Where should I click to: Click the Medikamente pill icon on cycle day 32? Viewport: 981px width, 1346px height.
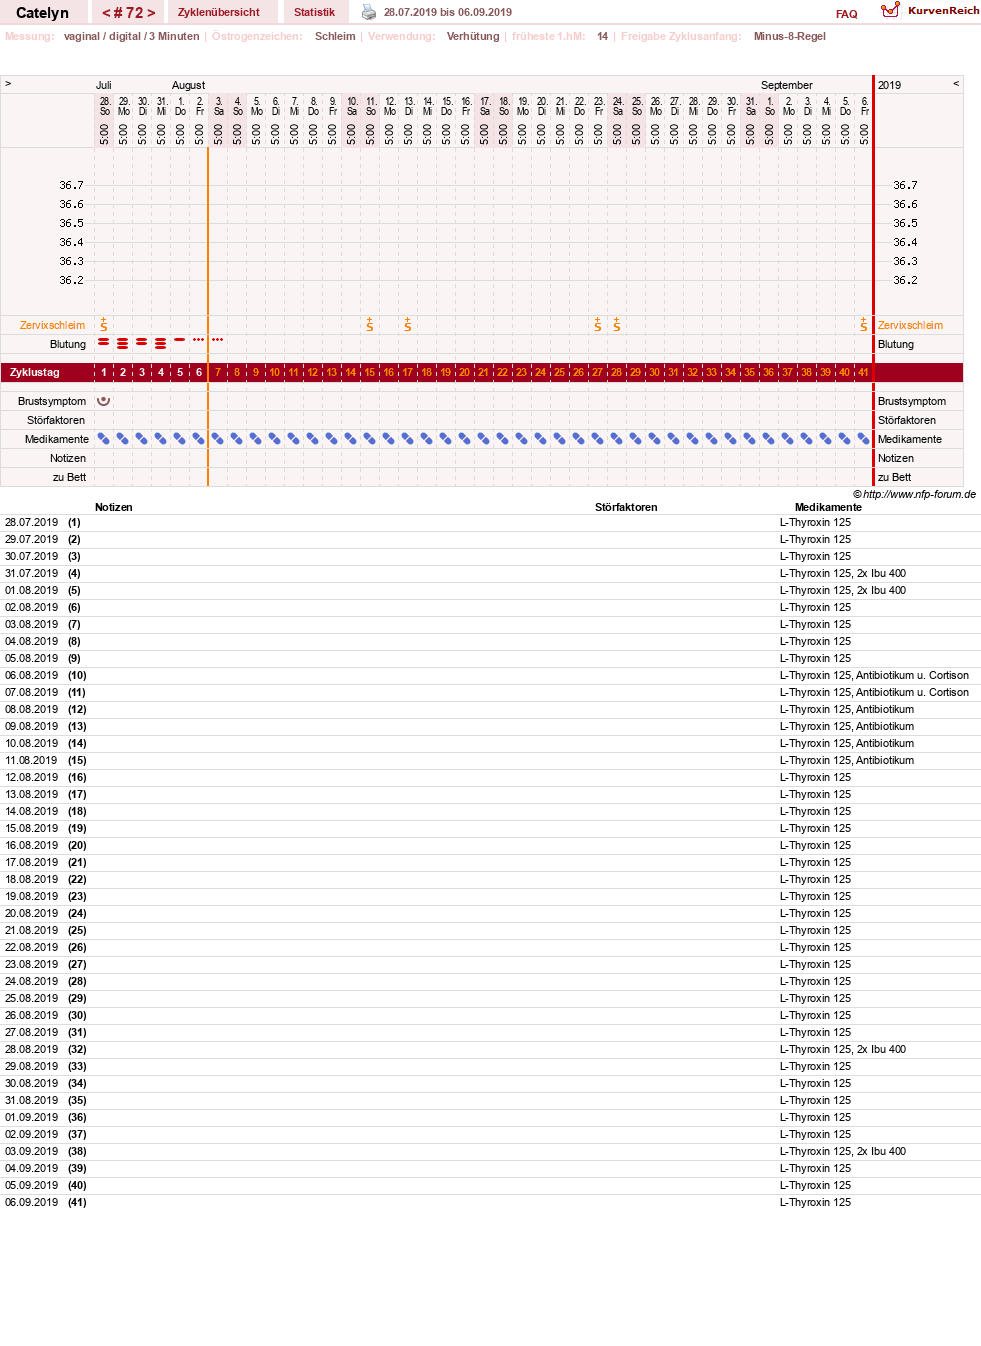(x=693, y=439)
